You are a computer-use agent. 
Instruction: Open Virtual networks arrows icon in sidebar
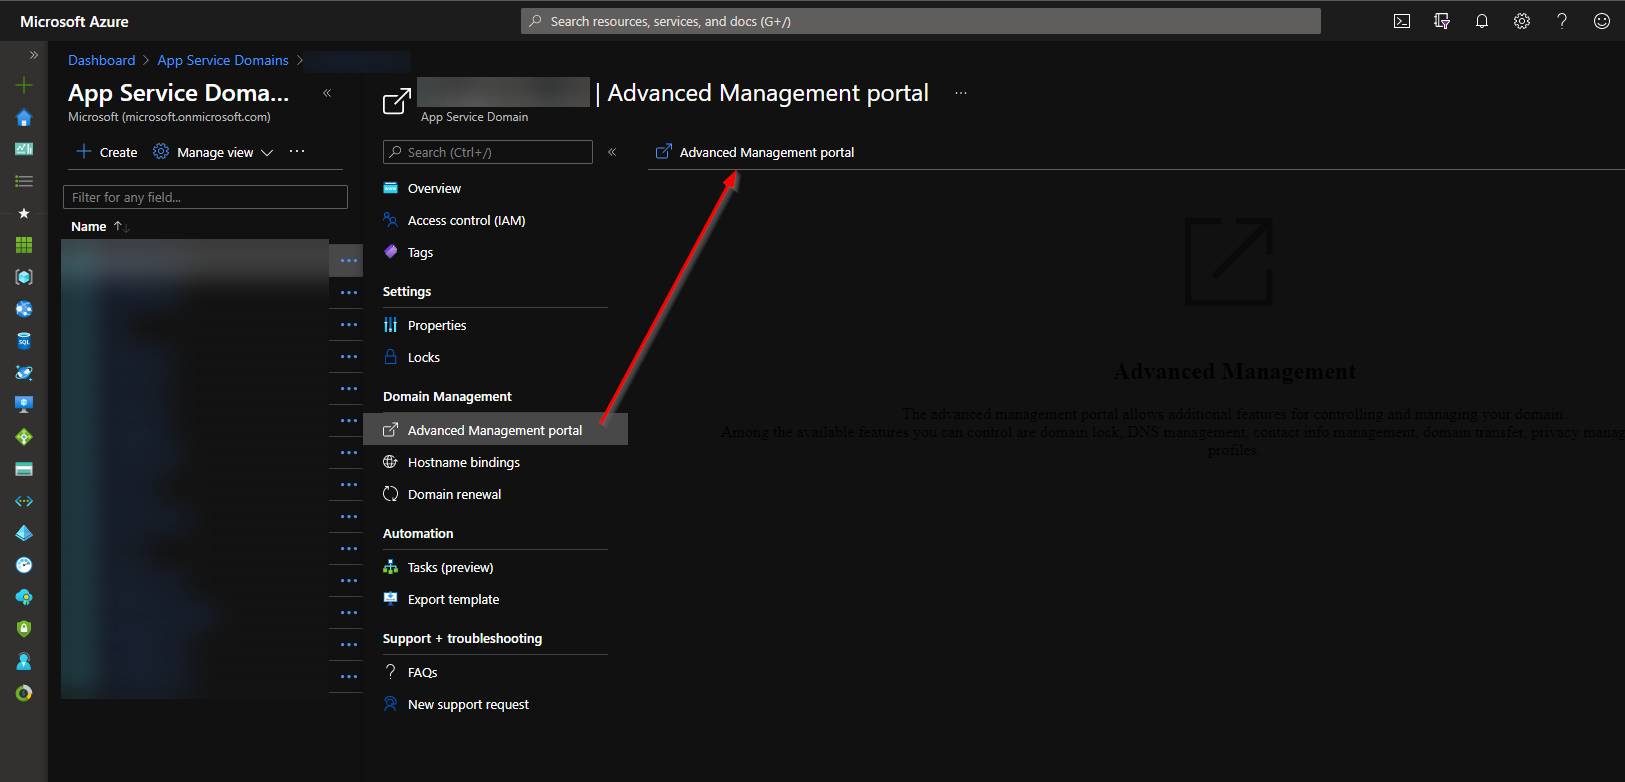click(x=24, y=501)
